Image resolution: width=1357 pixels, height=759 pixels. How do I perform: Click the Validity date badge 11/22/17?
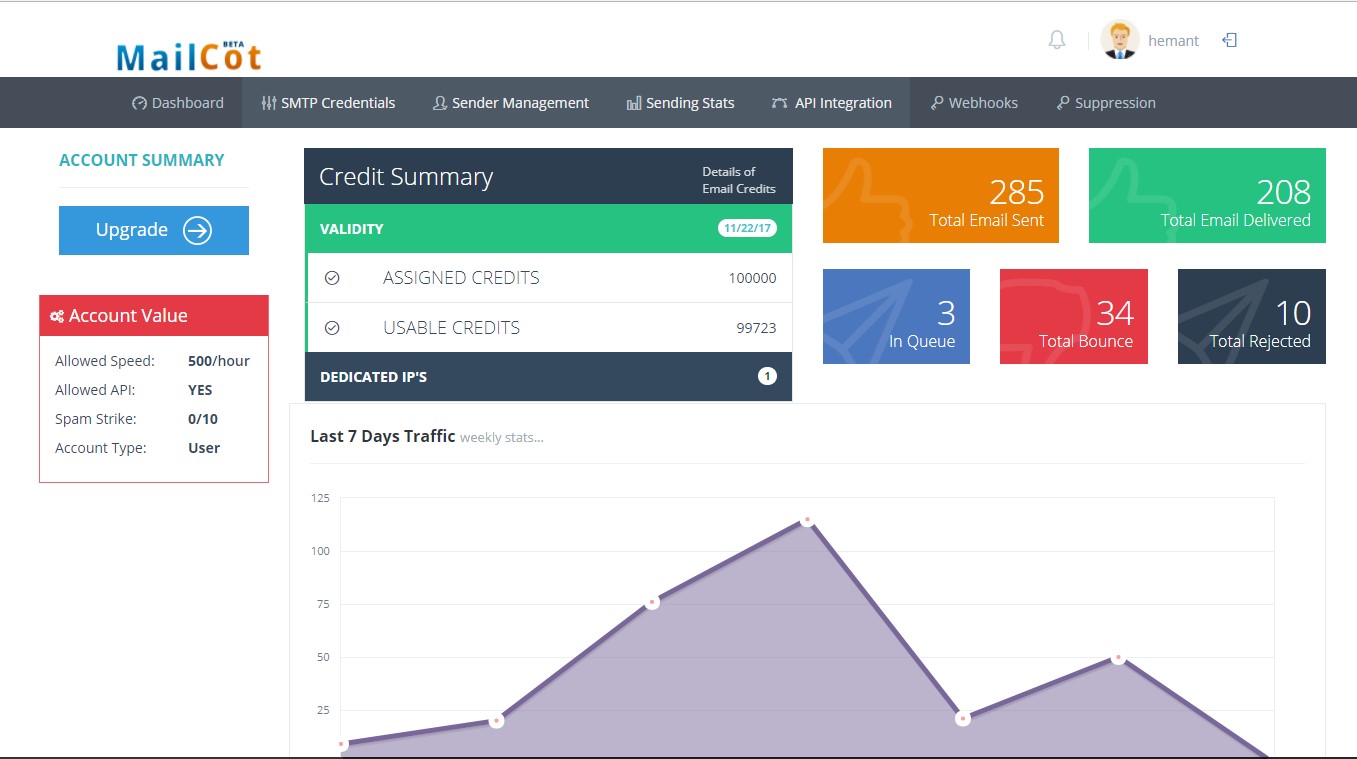click(747, 229)
